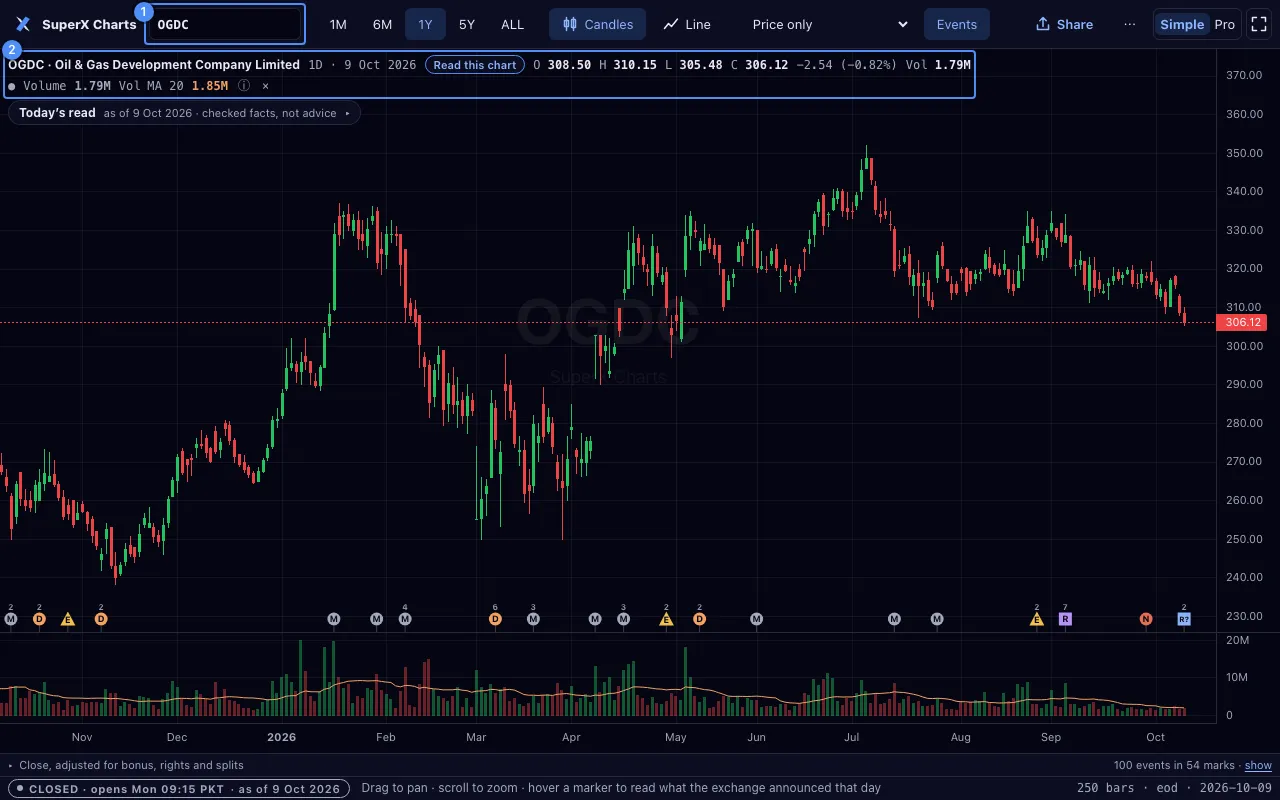
Task: Click the 306.12 current price tag
Action: click(1241, 322)
